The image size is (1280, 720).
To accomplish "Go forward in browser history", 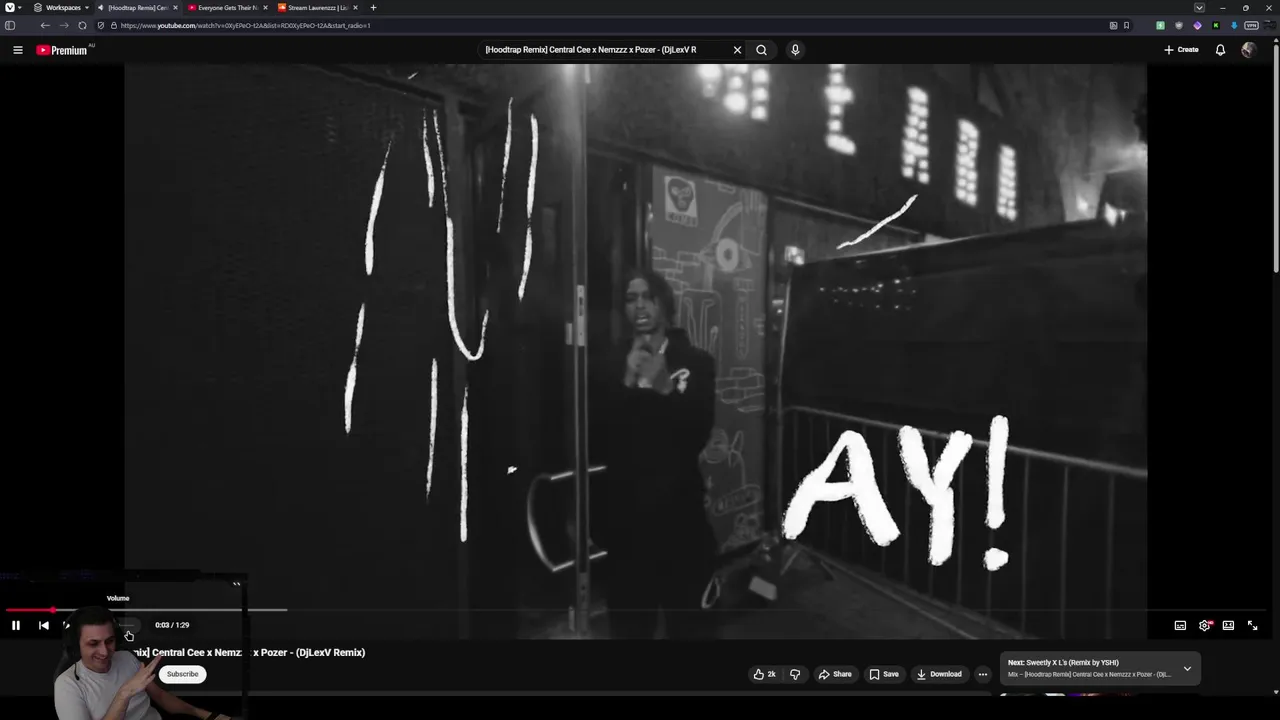I will click(64, 25).
